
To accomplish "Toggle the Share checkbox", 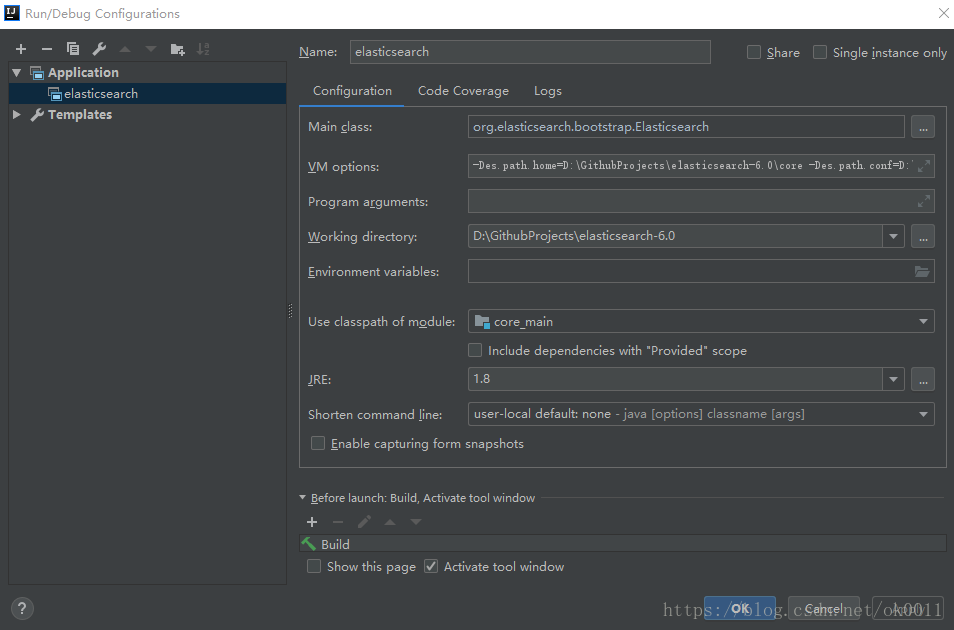I will click(x=754, y=52).
